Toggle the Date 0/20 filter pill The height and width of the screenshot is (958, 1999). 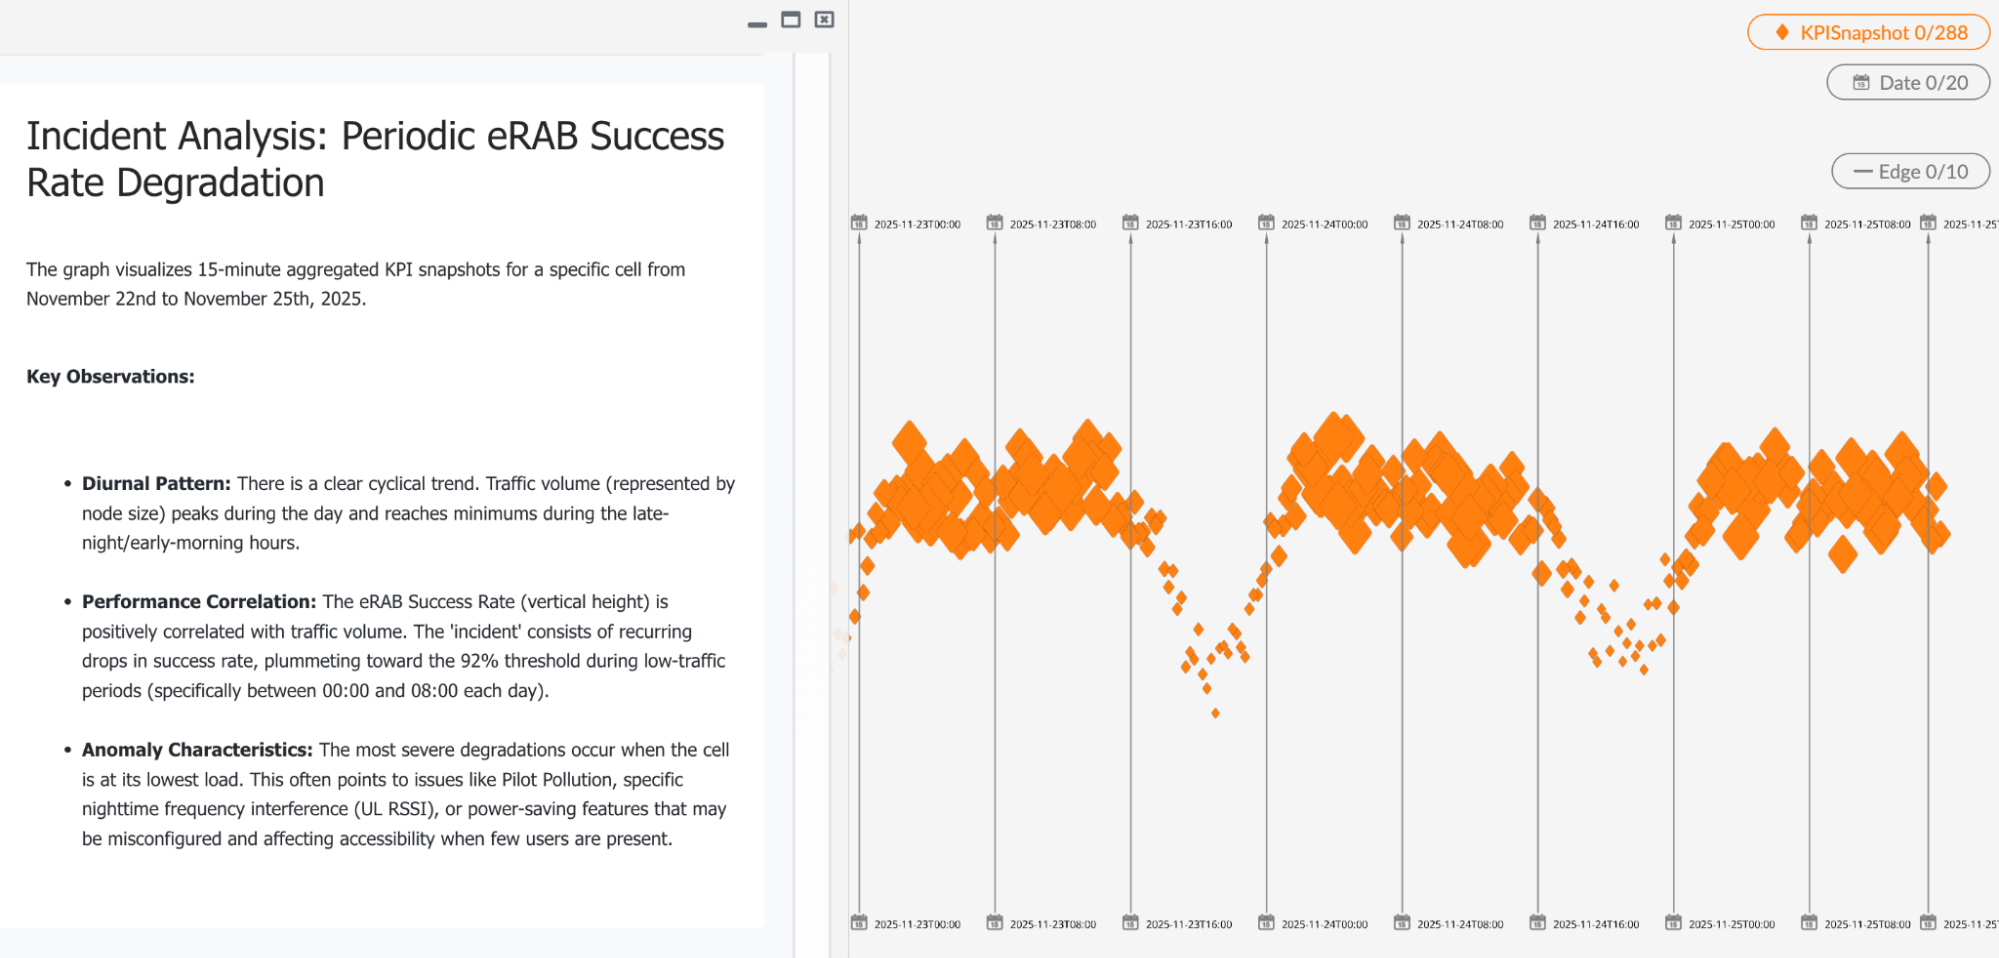(1908, 83)
